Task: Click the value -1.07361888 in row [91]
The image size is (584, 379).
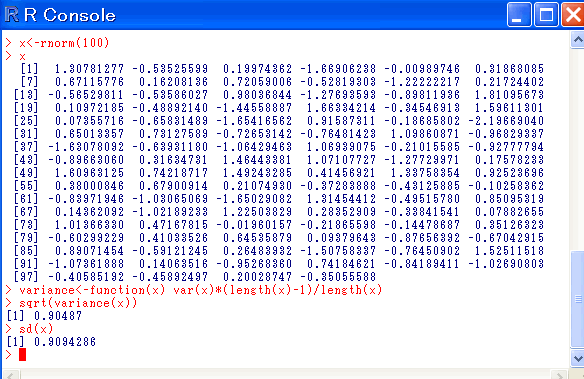Action: point(86,264)
